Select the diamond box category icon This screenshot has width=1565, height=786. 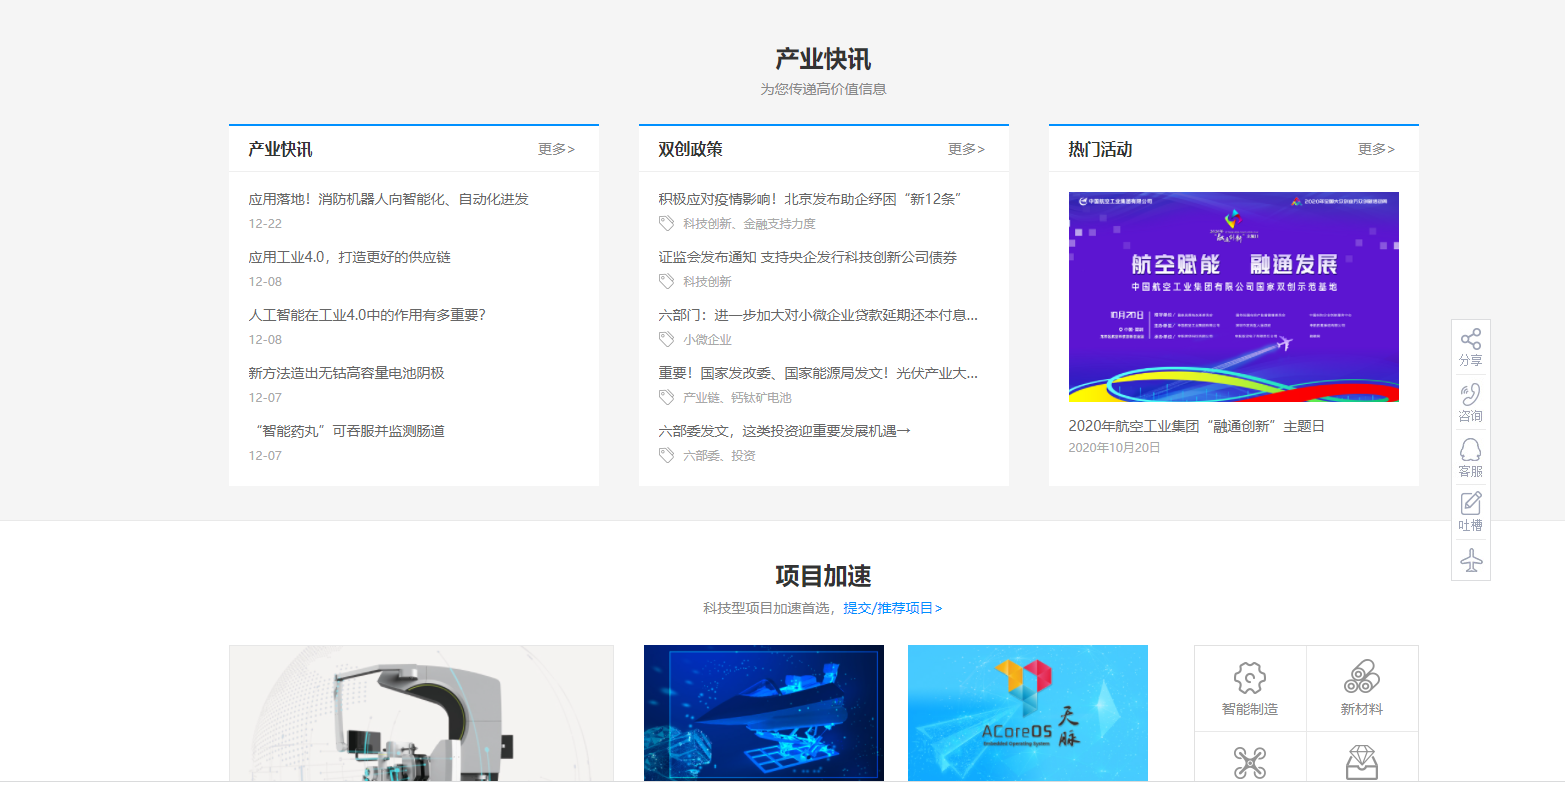(1362, 763)
